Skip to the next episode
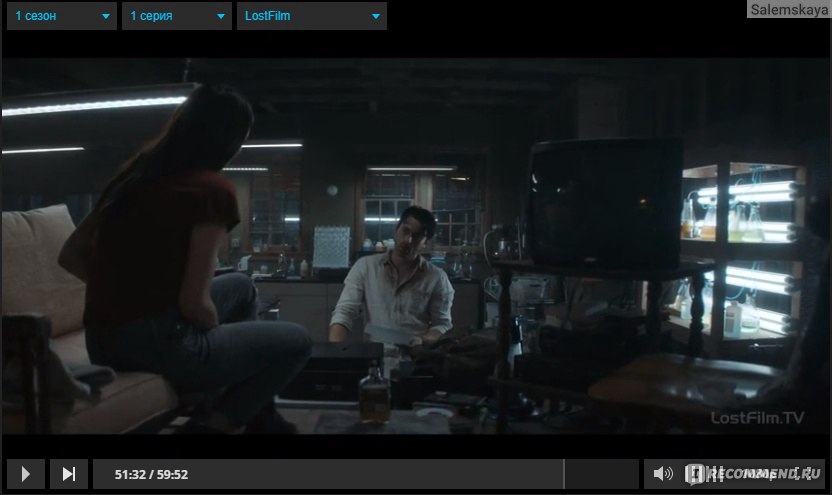Viewport: 832px width, 495px height. click(x=69, y=474)
